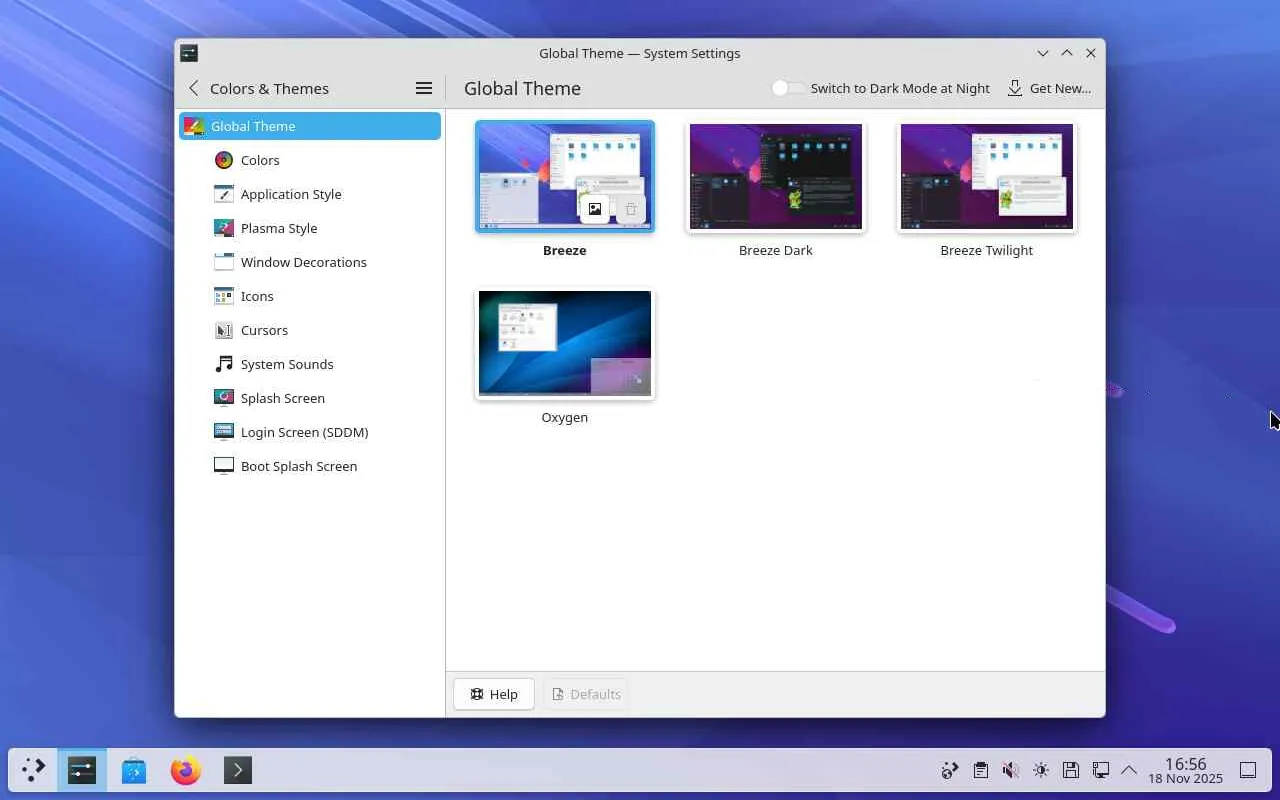Click the System Settings taskbar icon
This screenshot has width=1280, height=800.
(x=82, y=770)
